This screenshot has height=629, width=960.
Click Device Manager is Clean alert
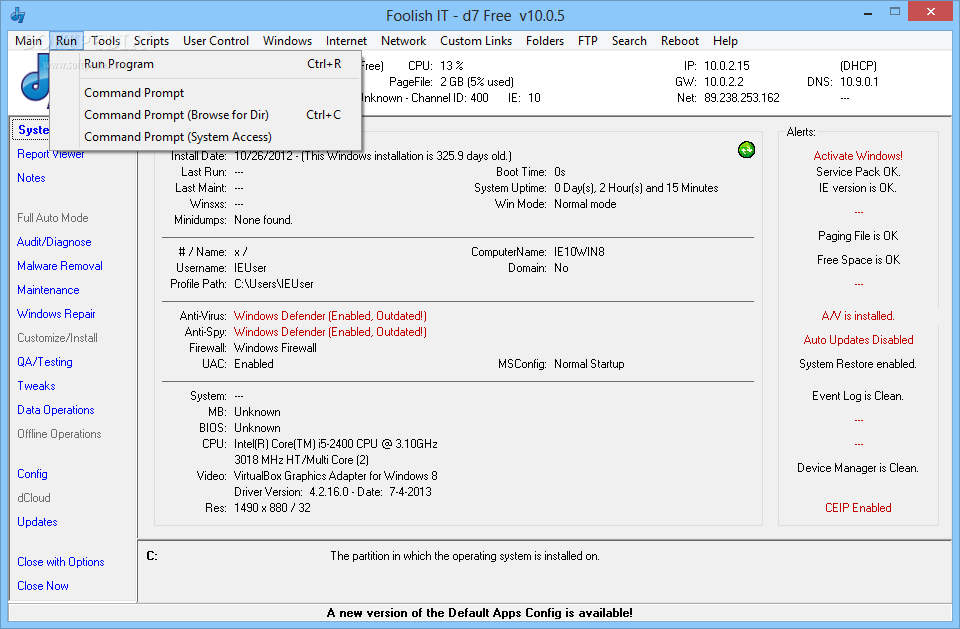tap(858, 467)
